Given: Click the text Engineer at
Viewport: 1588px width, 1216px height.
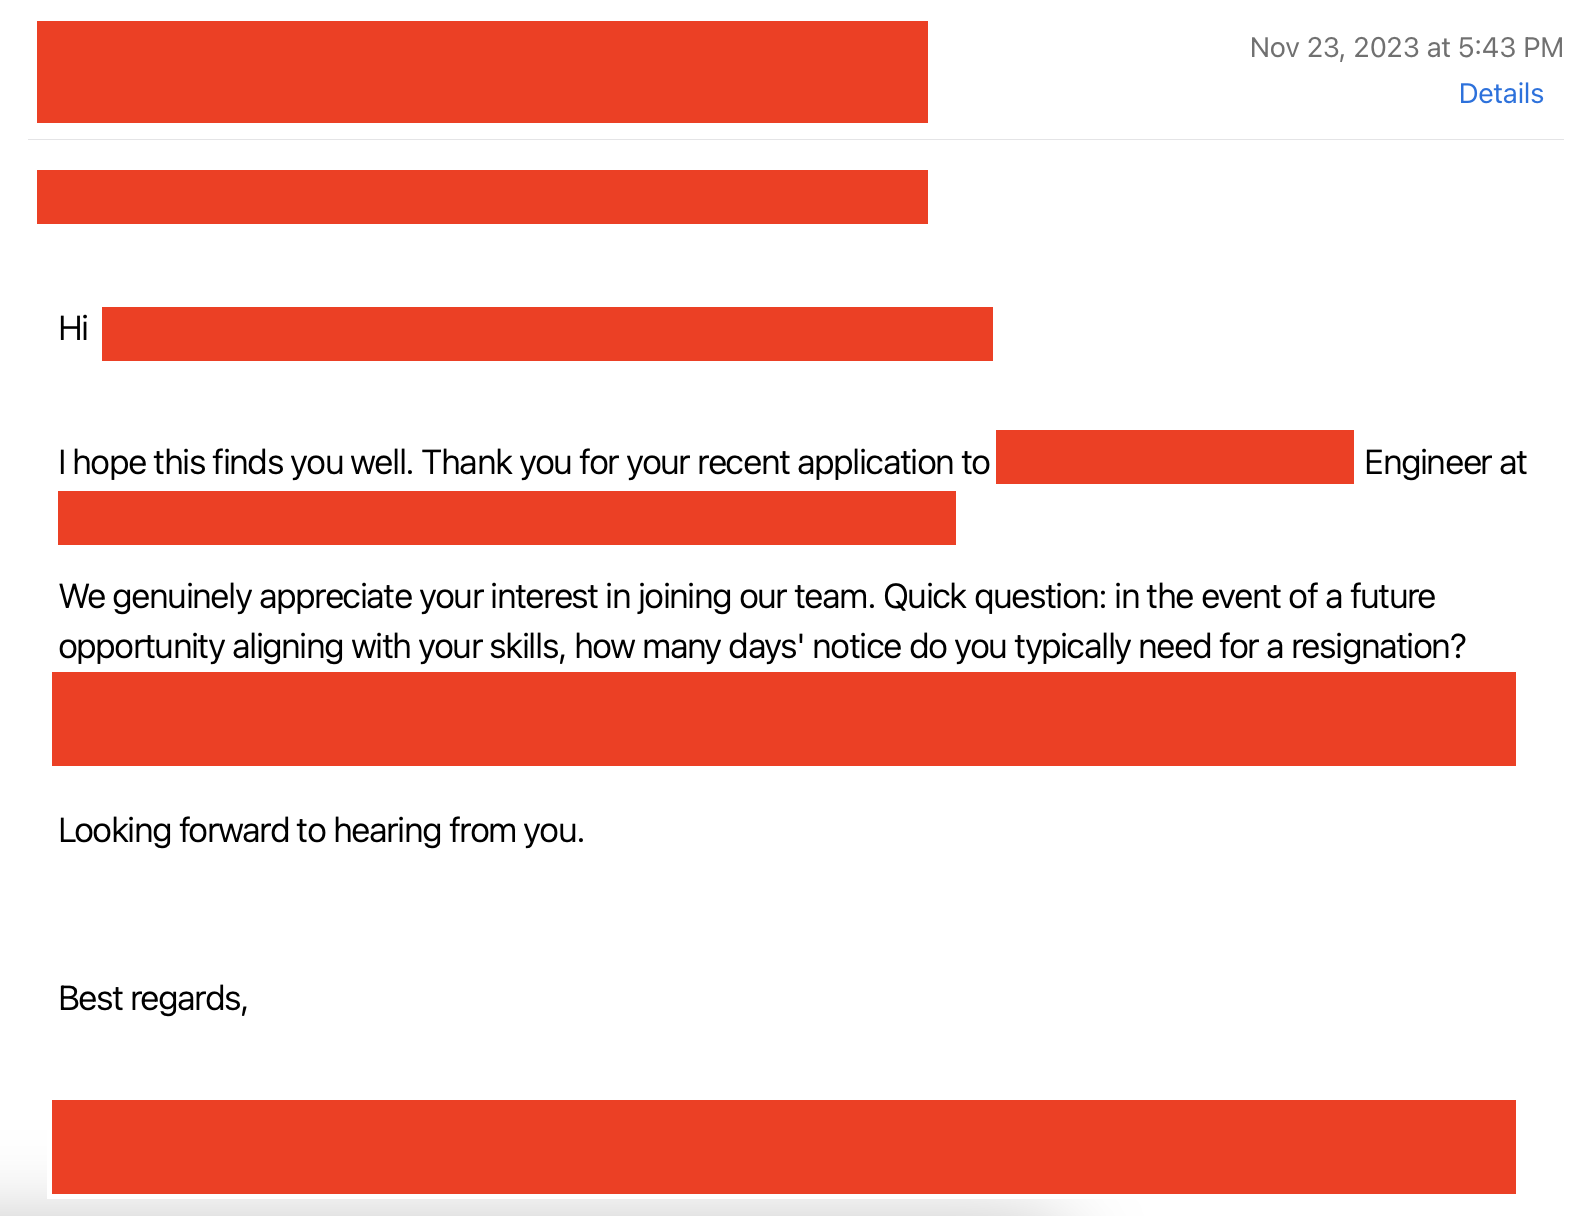Looking at the screenshot, I should click(x=1445, y=463).
